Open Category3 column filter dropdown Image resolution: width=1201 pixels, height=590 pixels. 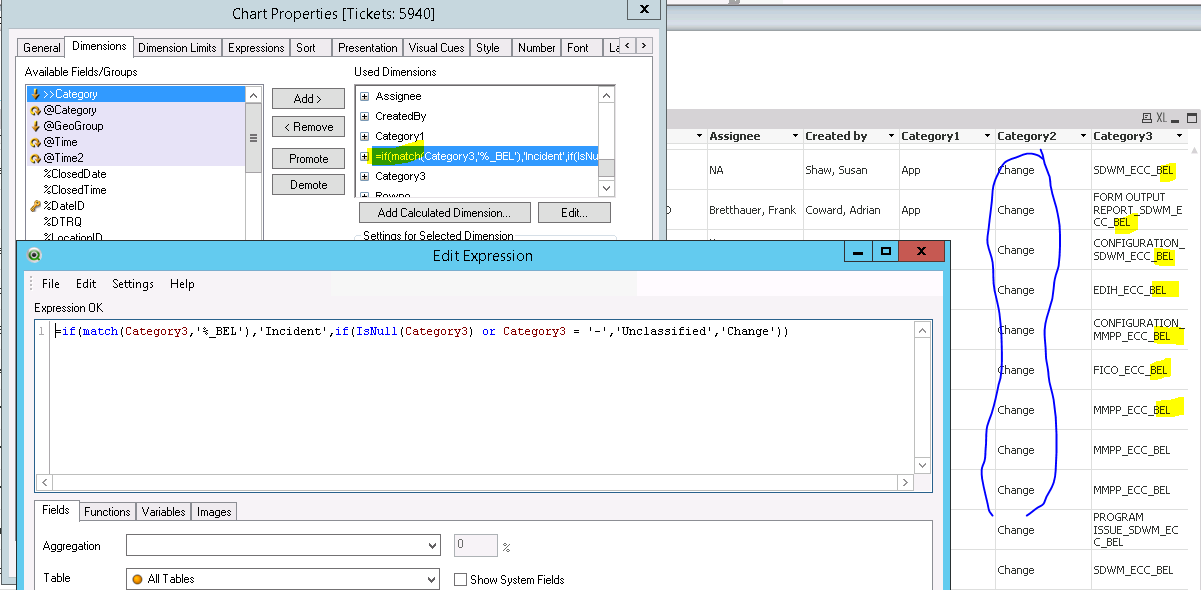tap(1181, 136)
